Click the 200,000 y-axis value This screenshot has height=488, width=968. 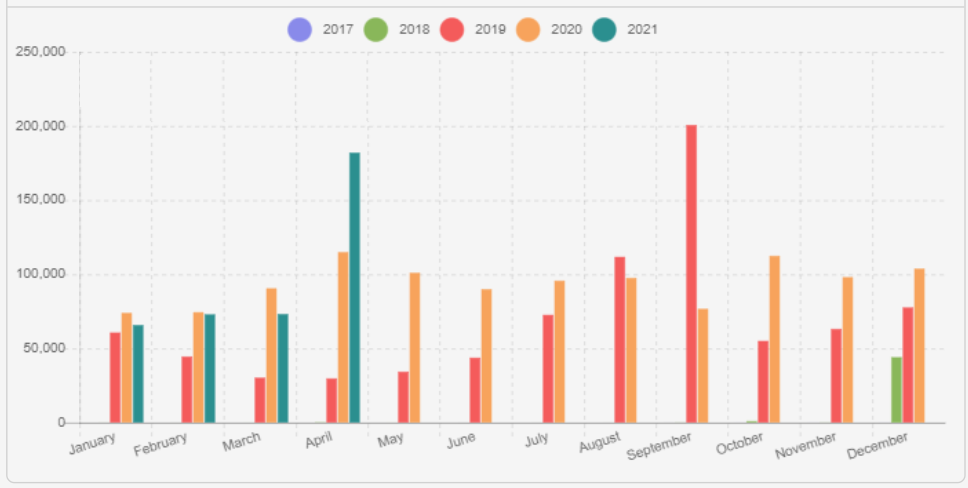(39, 127)
